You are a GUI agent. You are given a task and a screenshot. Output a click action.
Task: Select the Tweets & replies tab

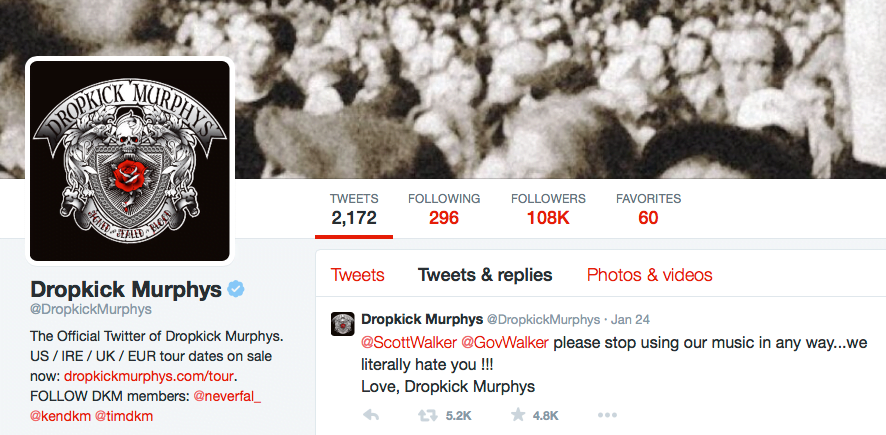click(485, 275)
